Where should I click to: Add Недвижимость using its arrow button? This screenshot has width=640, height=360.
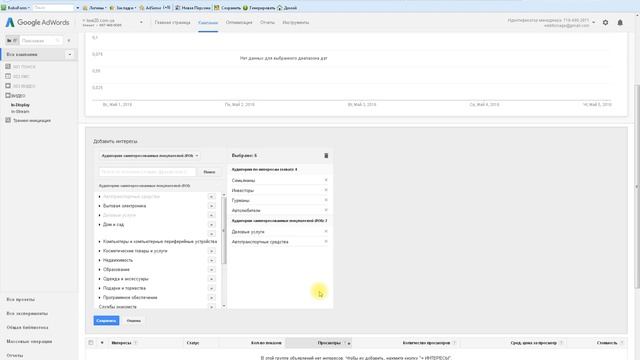tap(211, 260)
